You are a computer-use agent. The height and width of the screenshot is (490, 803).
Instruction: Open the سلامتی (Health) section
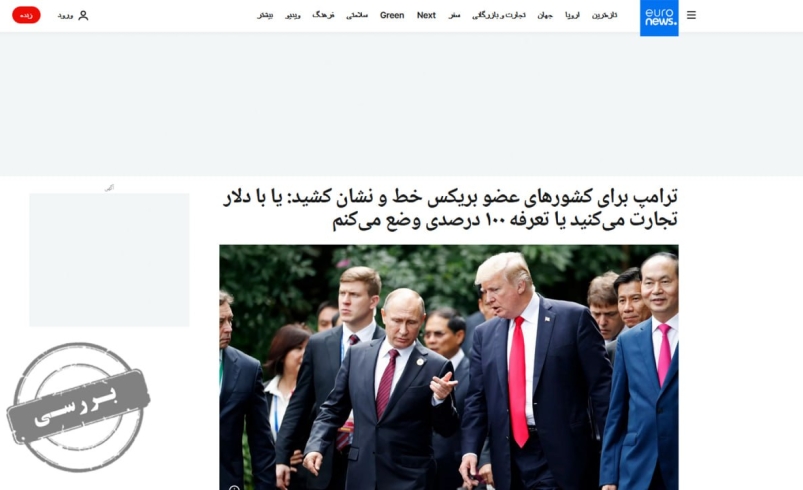point(357,15)
